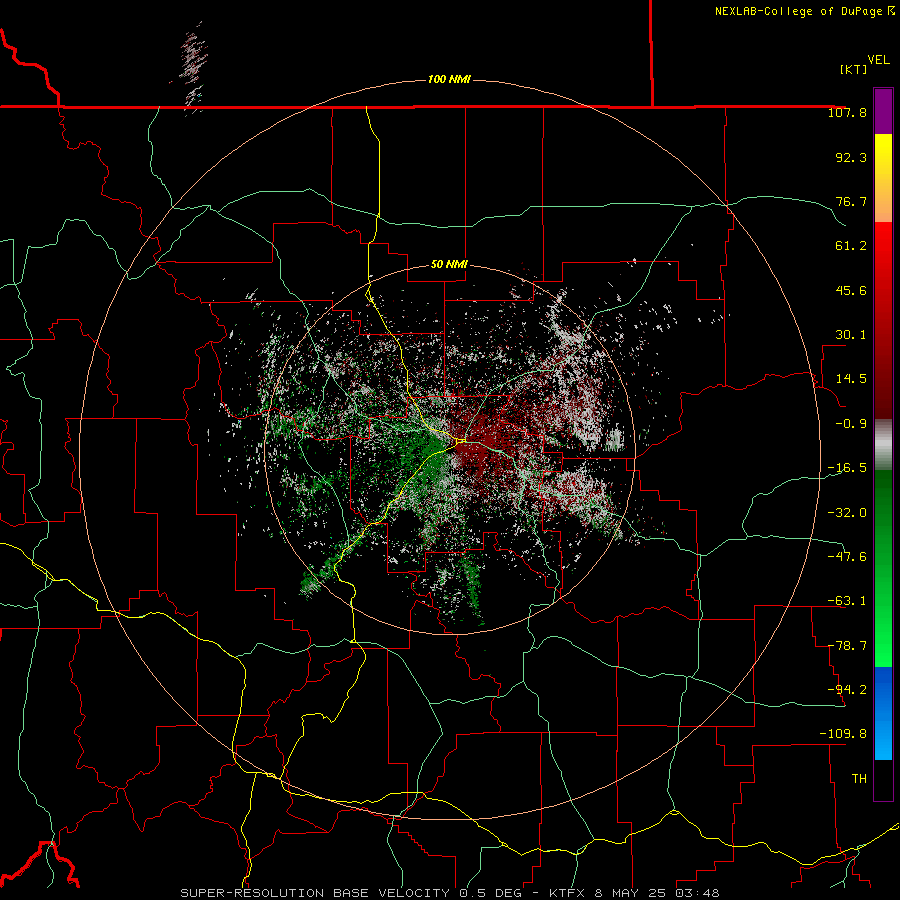The image size is (900, 900).
Task: Click the TH legend label
Action: point(859,778)
